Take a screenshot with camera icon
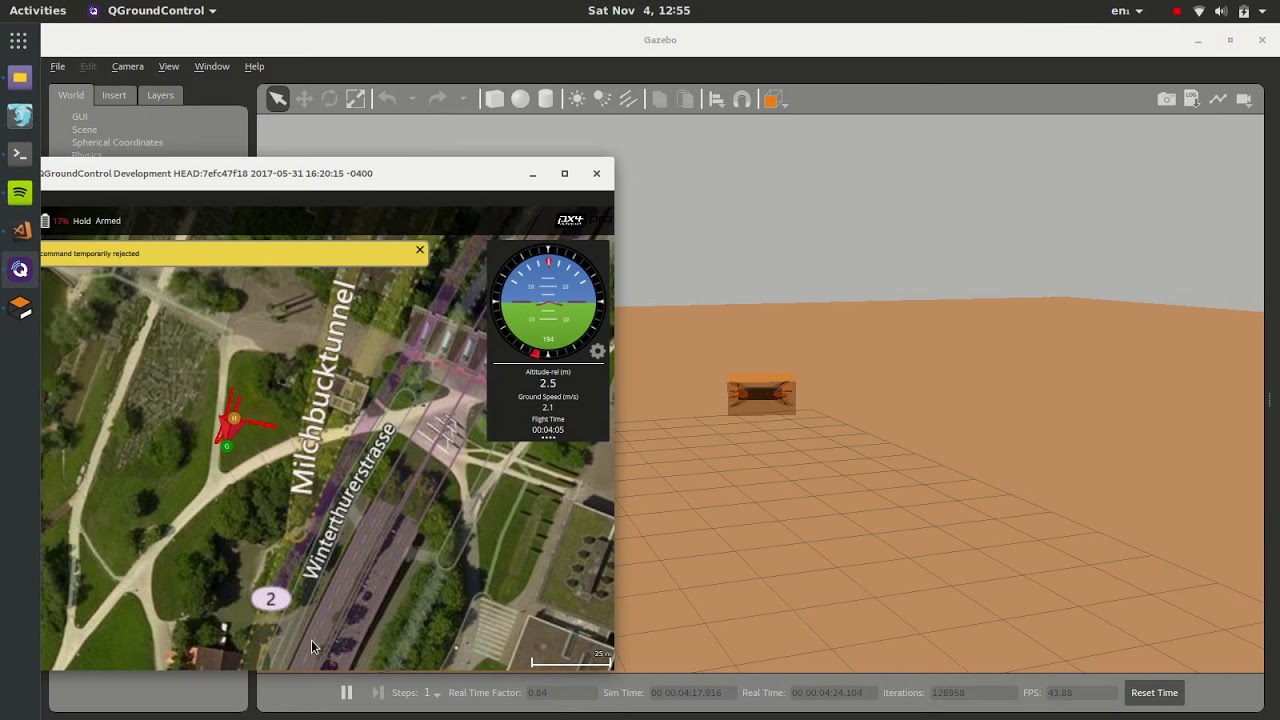Viewport: 1280px width, 720px height. pos(1166,99)
